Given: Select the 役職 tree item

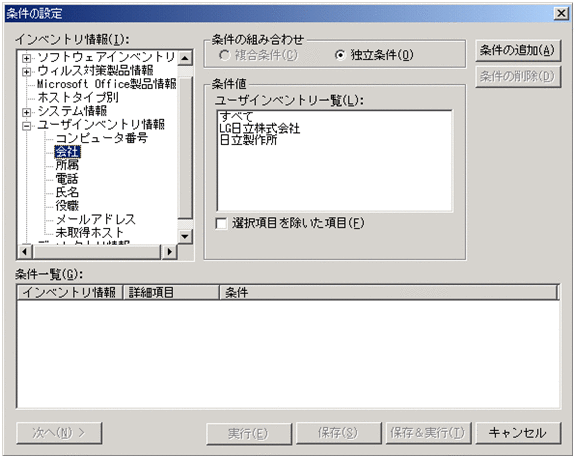Looking at the screenshot, I should pos(67,206).
